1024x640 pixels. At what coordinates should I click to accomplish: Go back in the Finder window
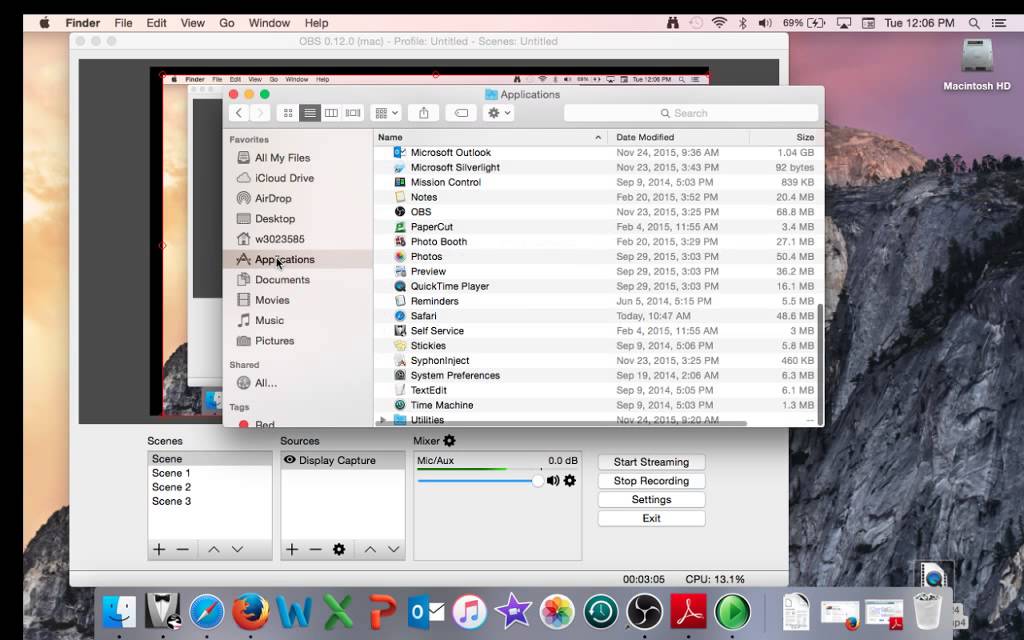[x=239, y=113]
